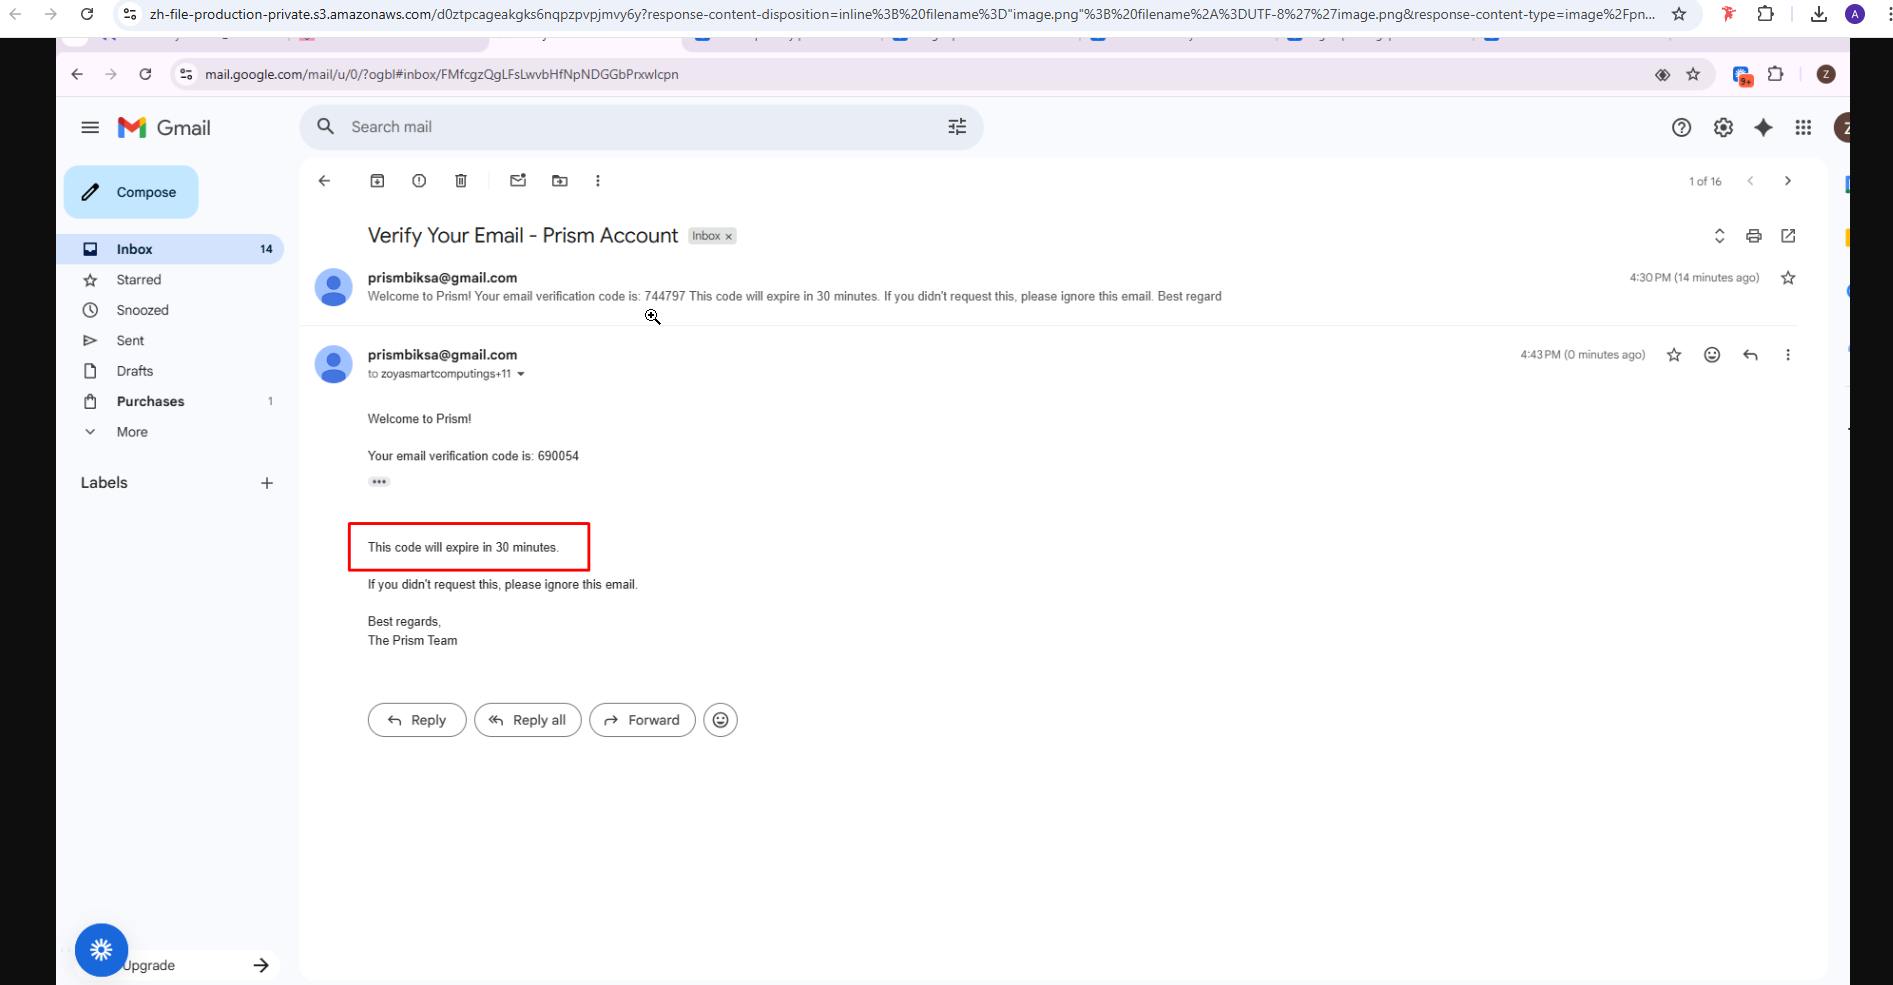Compose a new email
This screenshot has width=1893, height=985.
[131, 192]
